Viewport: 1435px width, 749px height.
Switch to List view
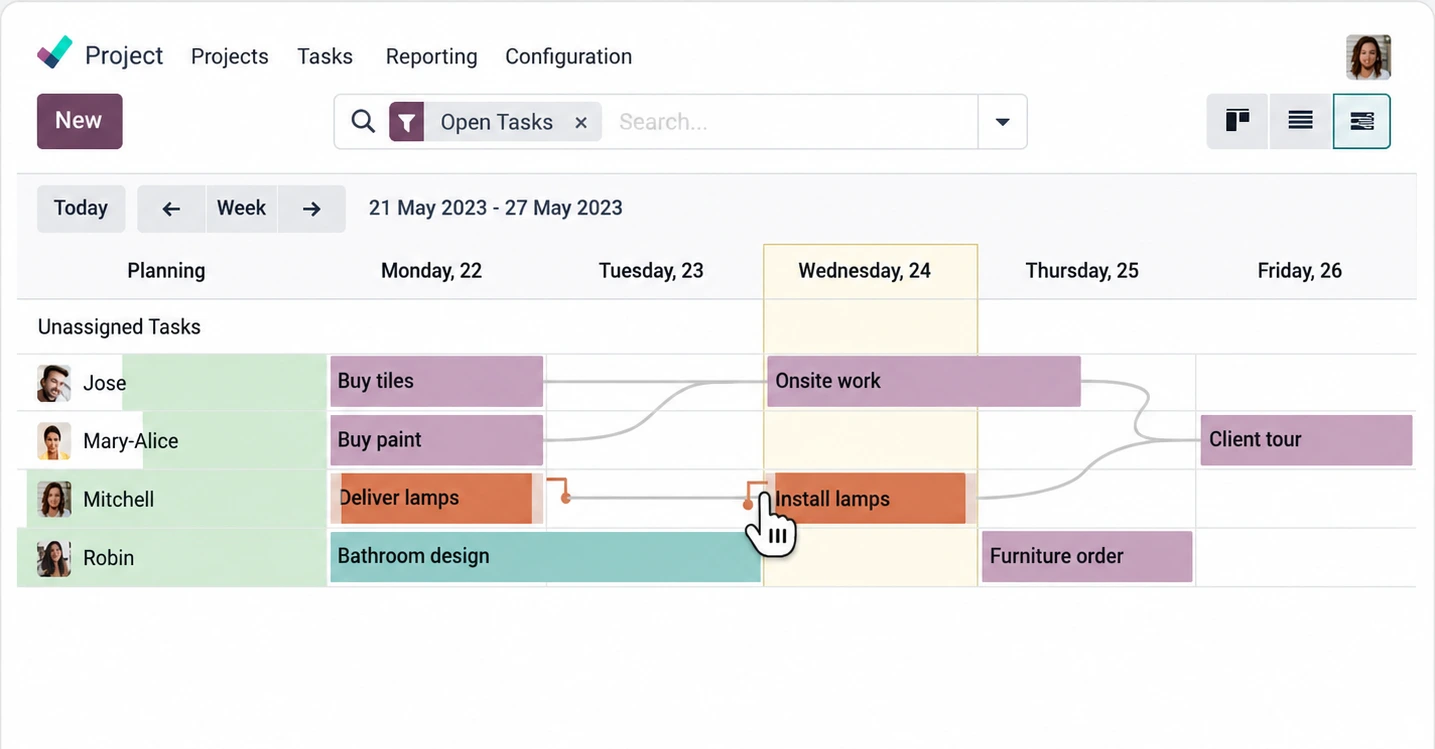(1300, 121)
